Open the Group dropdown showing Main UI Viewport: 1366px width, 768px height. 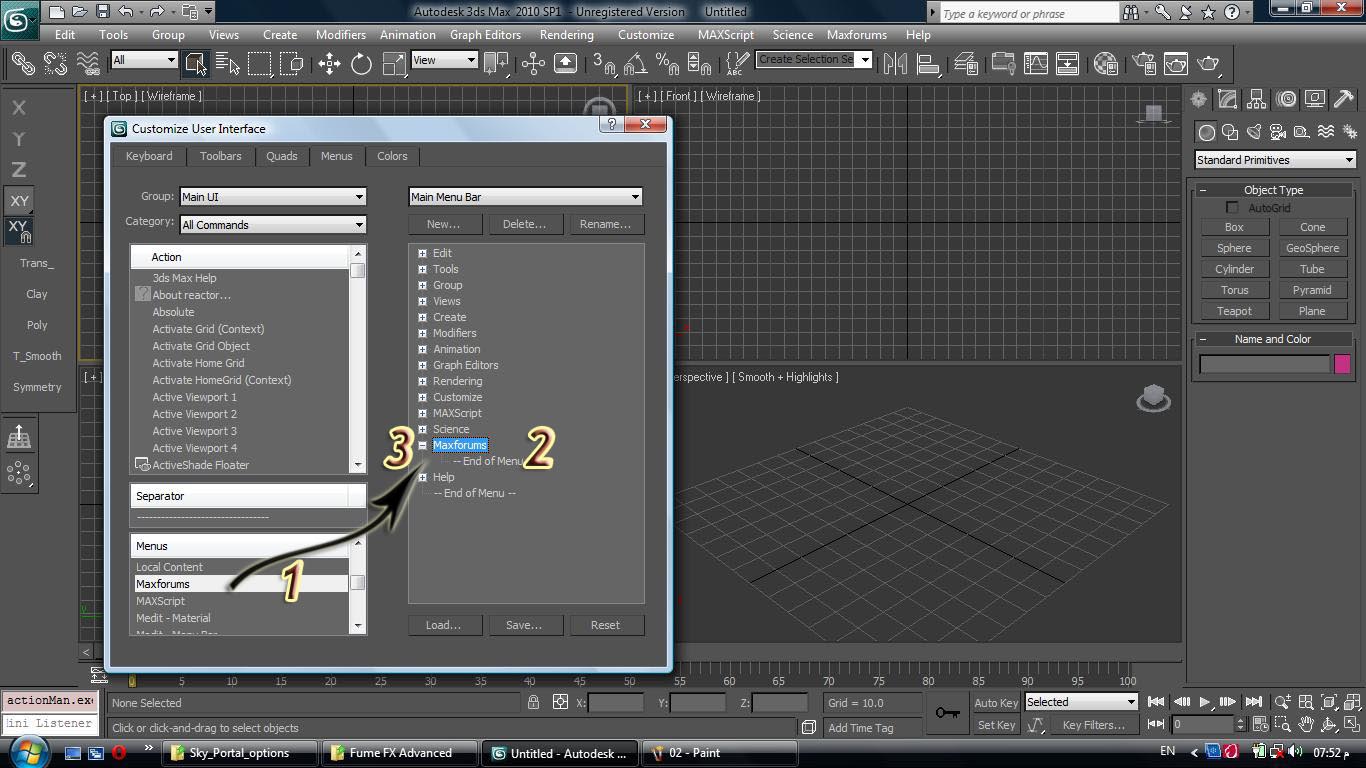point(273,197)
